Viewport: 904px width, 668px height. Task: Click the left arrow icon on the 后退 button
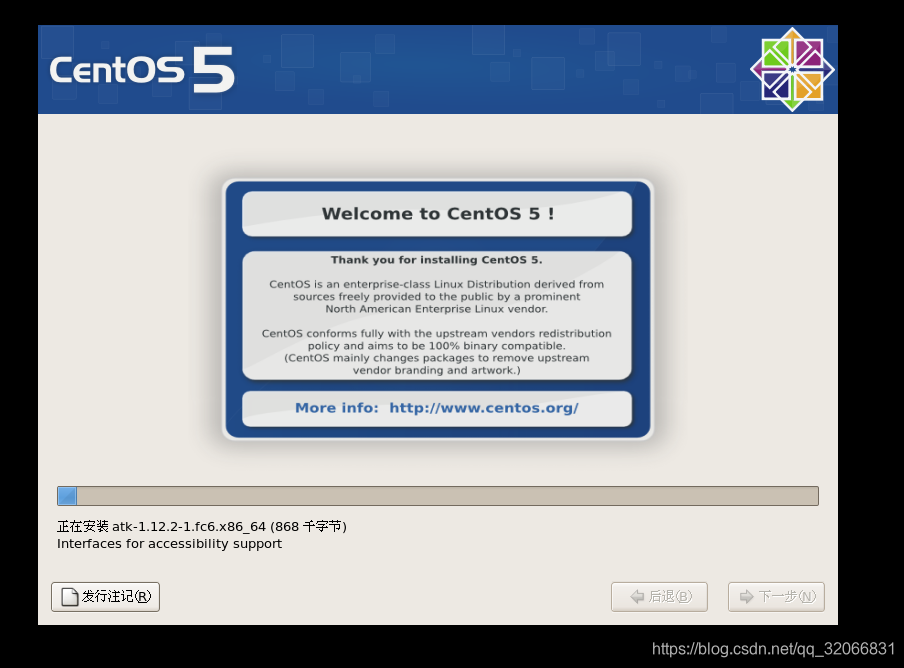point(637,597)
